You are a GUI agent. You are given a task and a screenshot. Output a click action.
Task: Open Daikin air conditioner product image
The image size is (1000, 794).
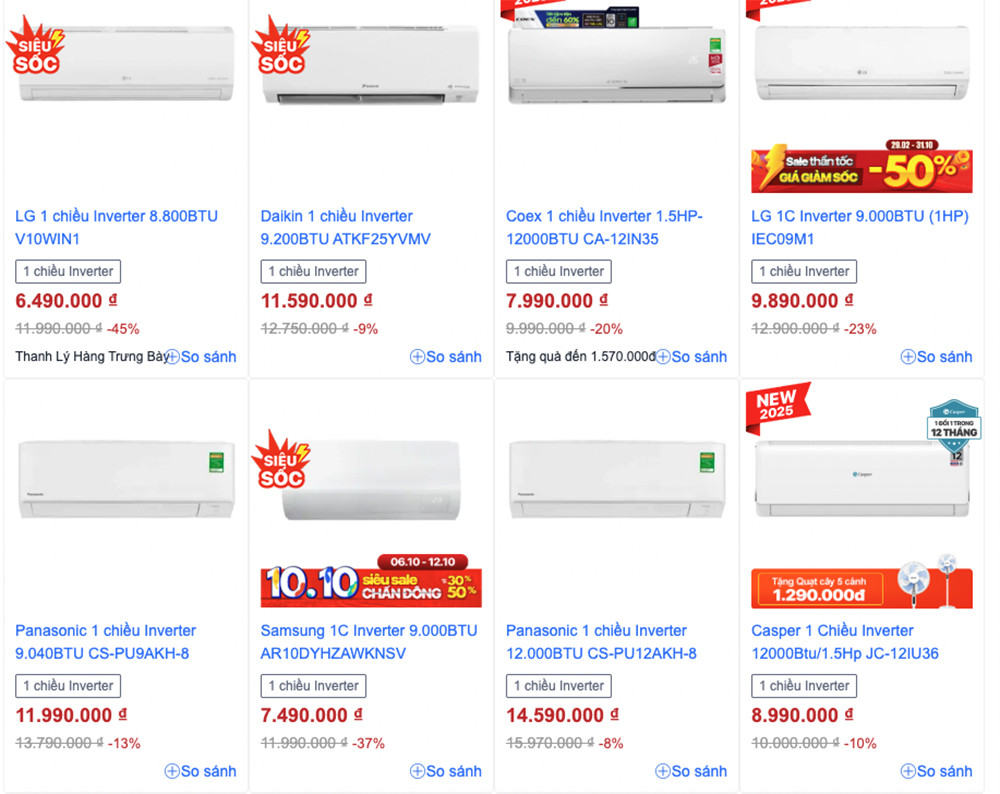tap(371, 64)
